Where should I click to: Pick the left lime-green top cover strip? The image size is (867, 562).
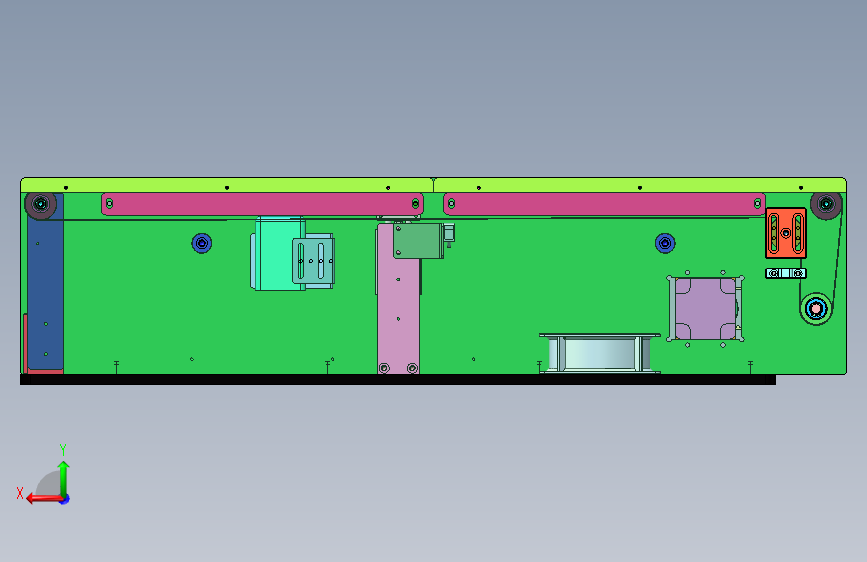(x=227, y=185)
